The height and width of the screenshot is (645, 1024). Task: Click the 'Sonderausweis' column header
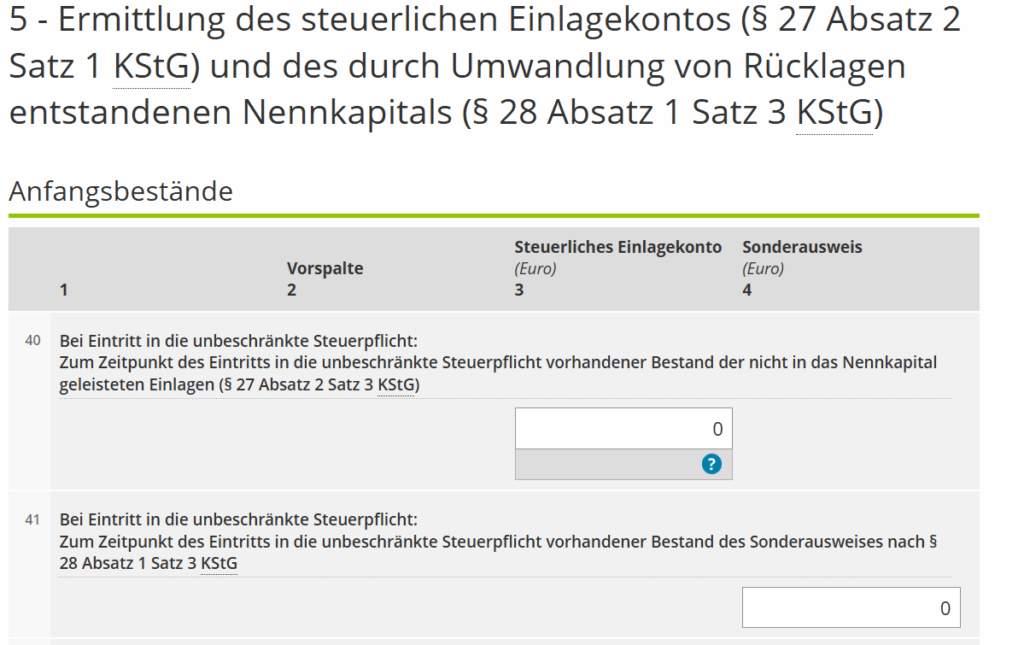point(801,247)
